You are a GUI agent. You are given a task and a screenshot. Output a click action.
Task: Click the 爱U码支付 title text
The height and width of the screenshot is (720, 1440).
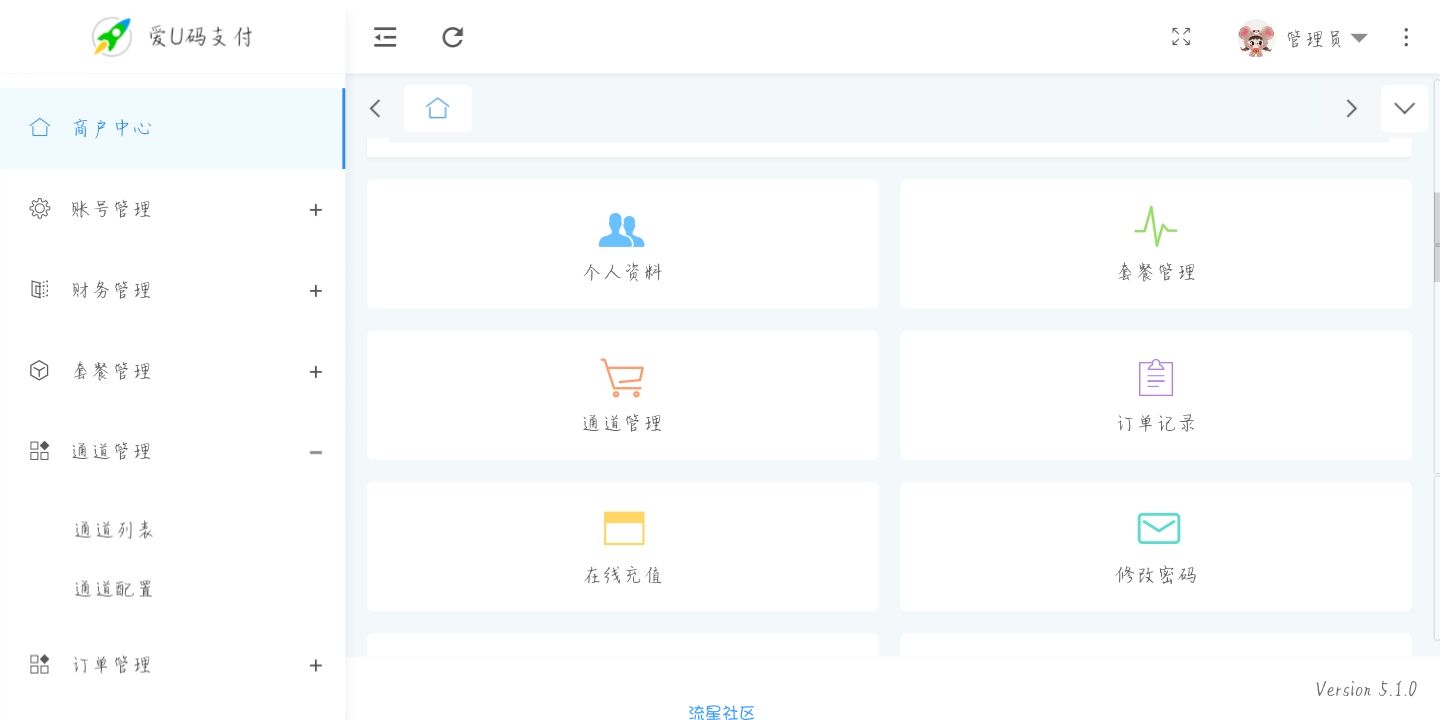(201, 38)
